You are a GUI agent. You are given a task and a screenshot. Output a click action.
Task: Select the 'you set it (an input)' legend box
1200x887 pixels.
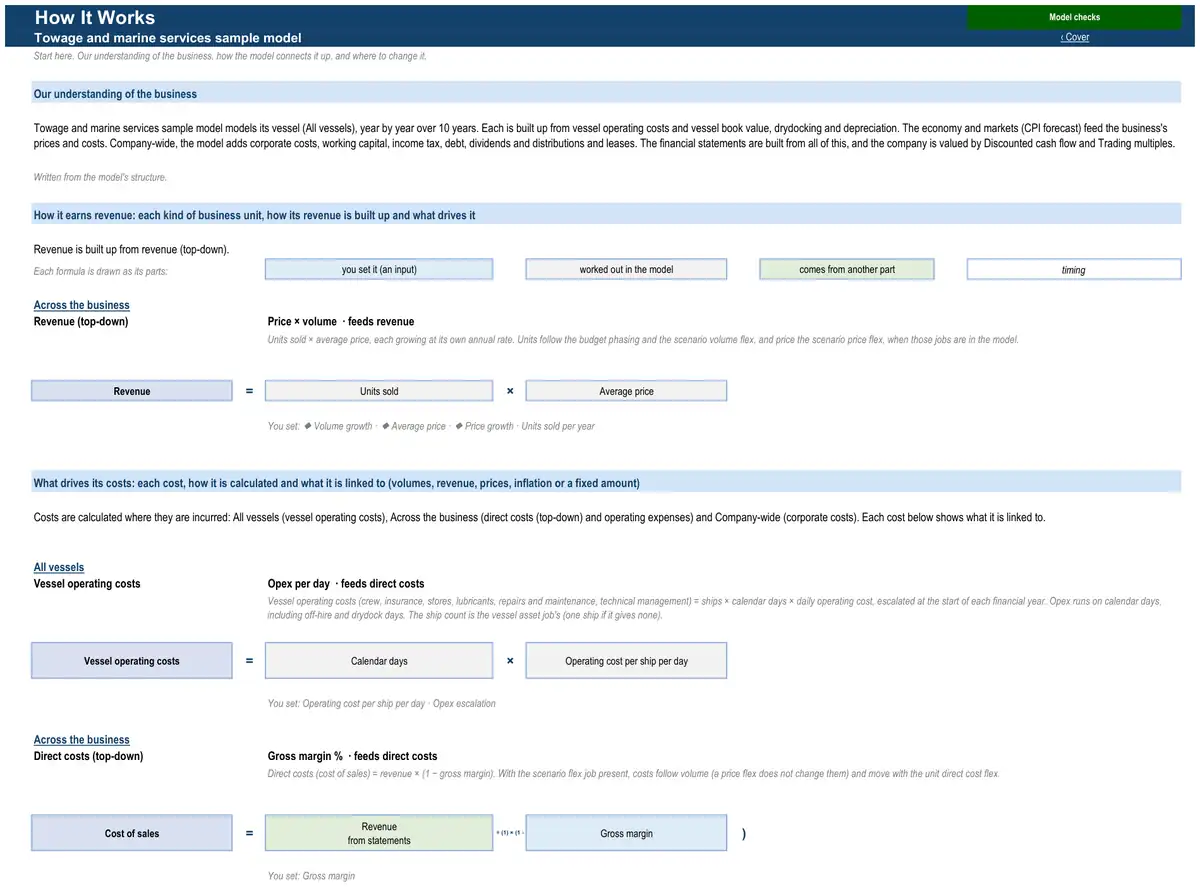[x=379, y=270]
